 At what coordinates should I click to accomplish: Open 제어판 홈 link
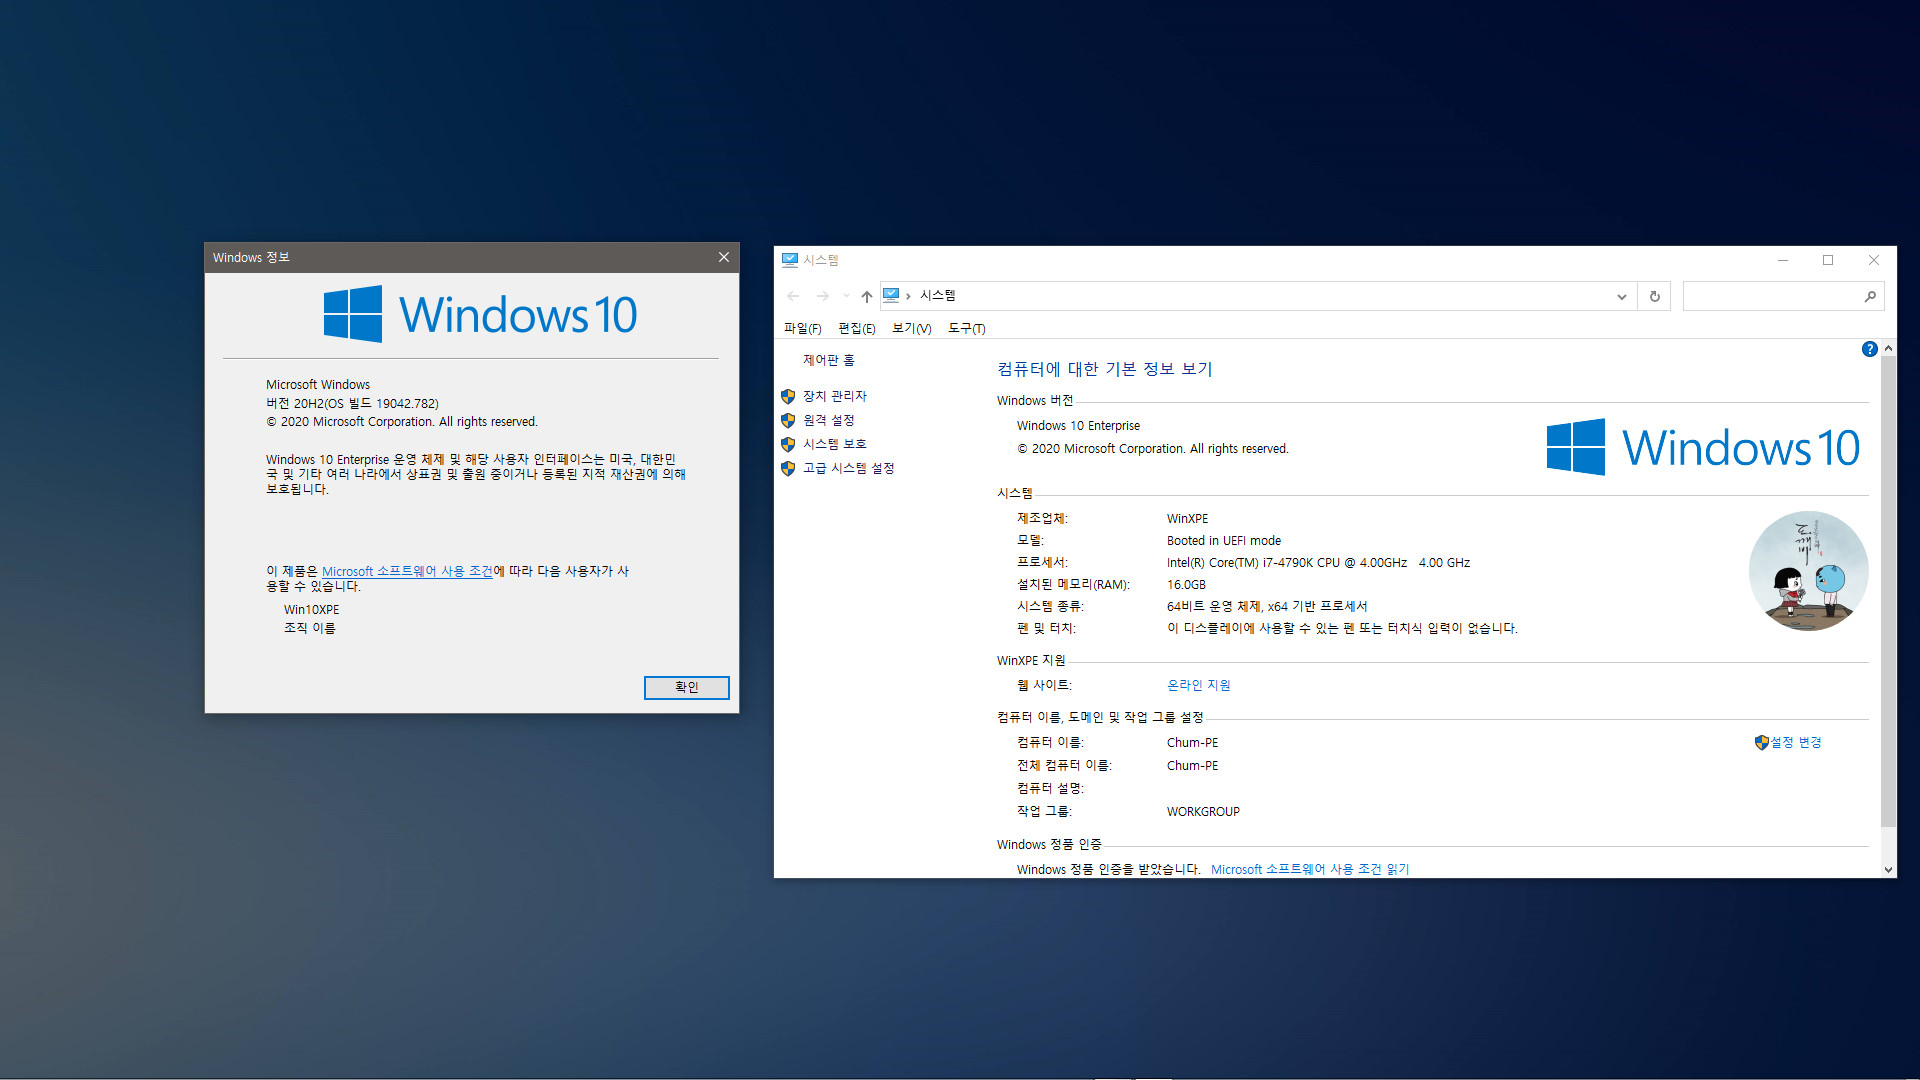point(828,360)
